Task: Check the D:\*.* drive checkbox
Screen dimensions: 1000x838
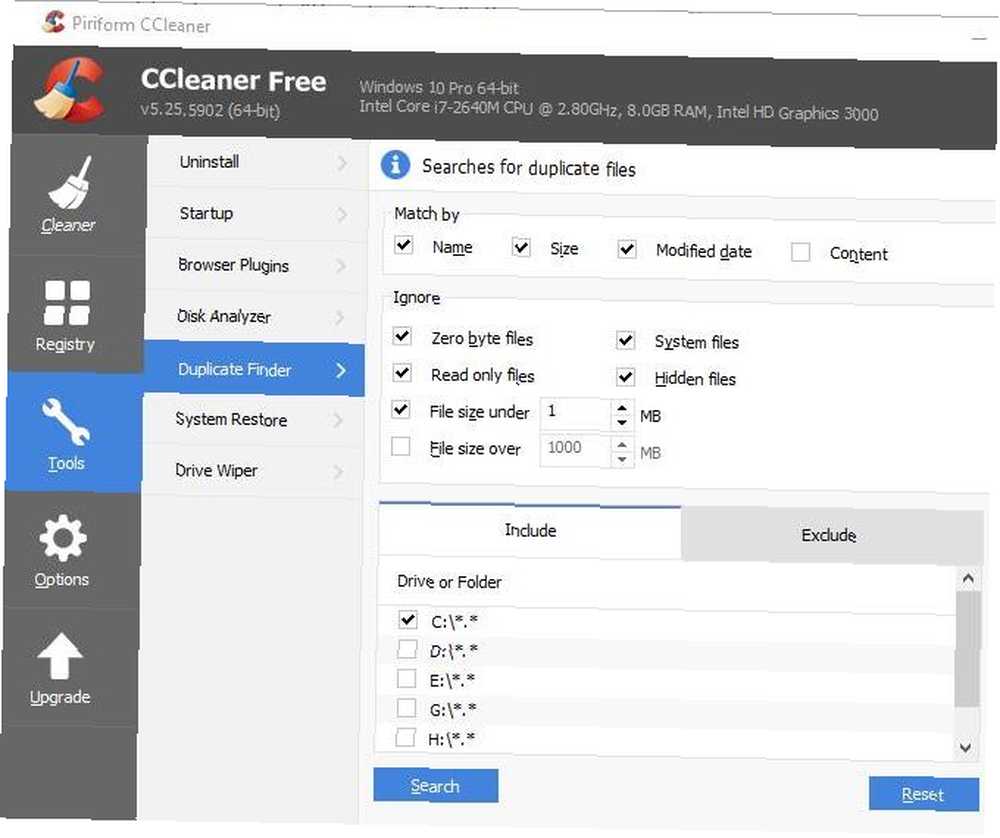Action: pos(407,649)
